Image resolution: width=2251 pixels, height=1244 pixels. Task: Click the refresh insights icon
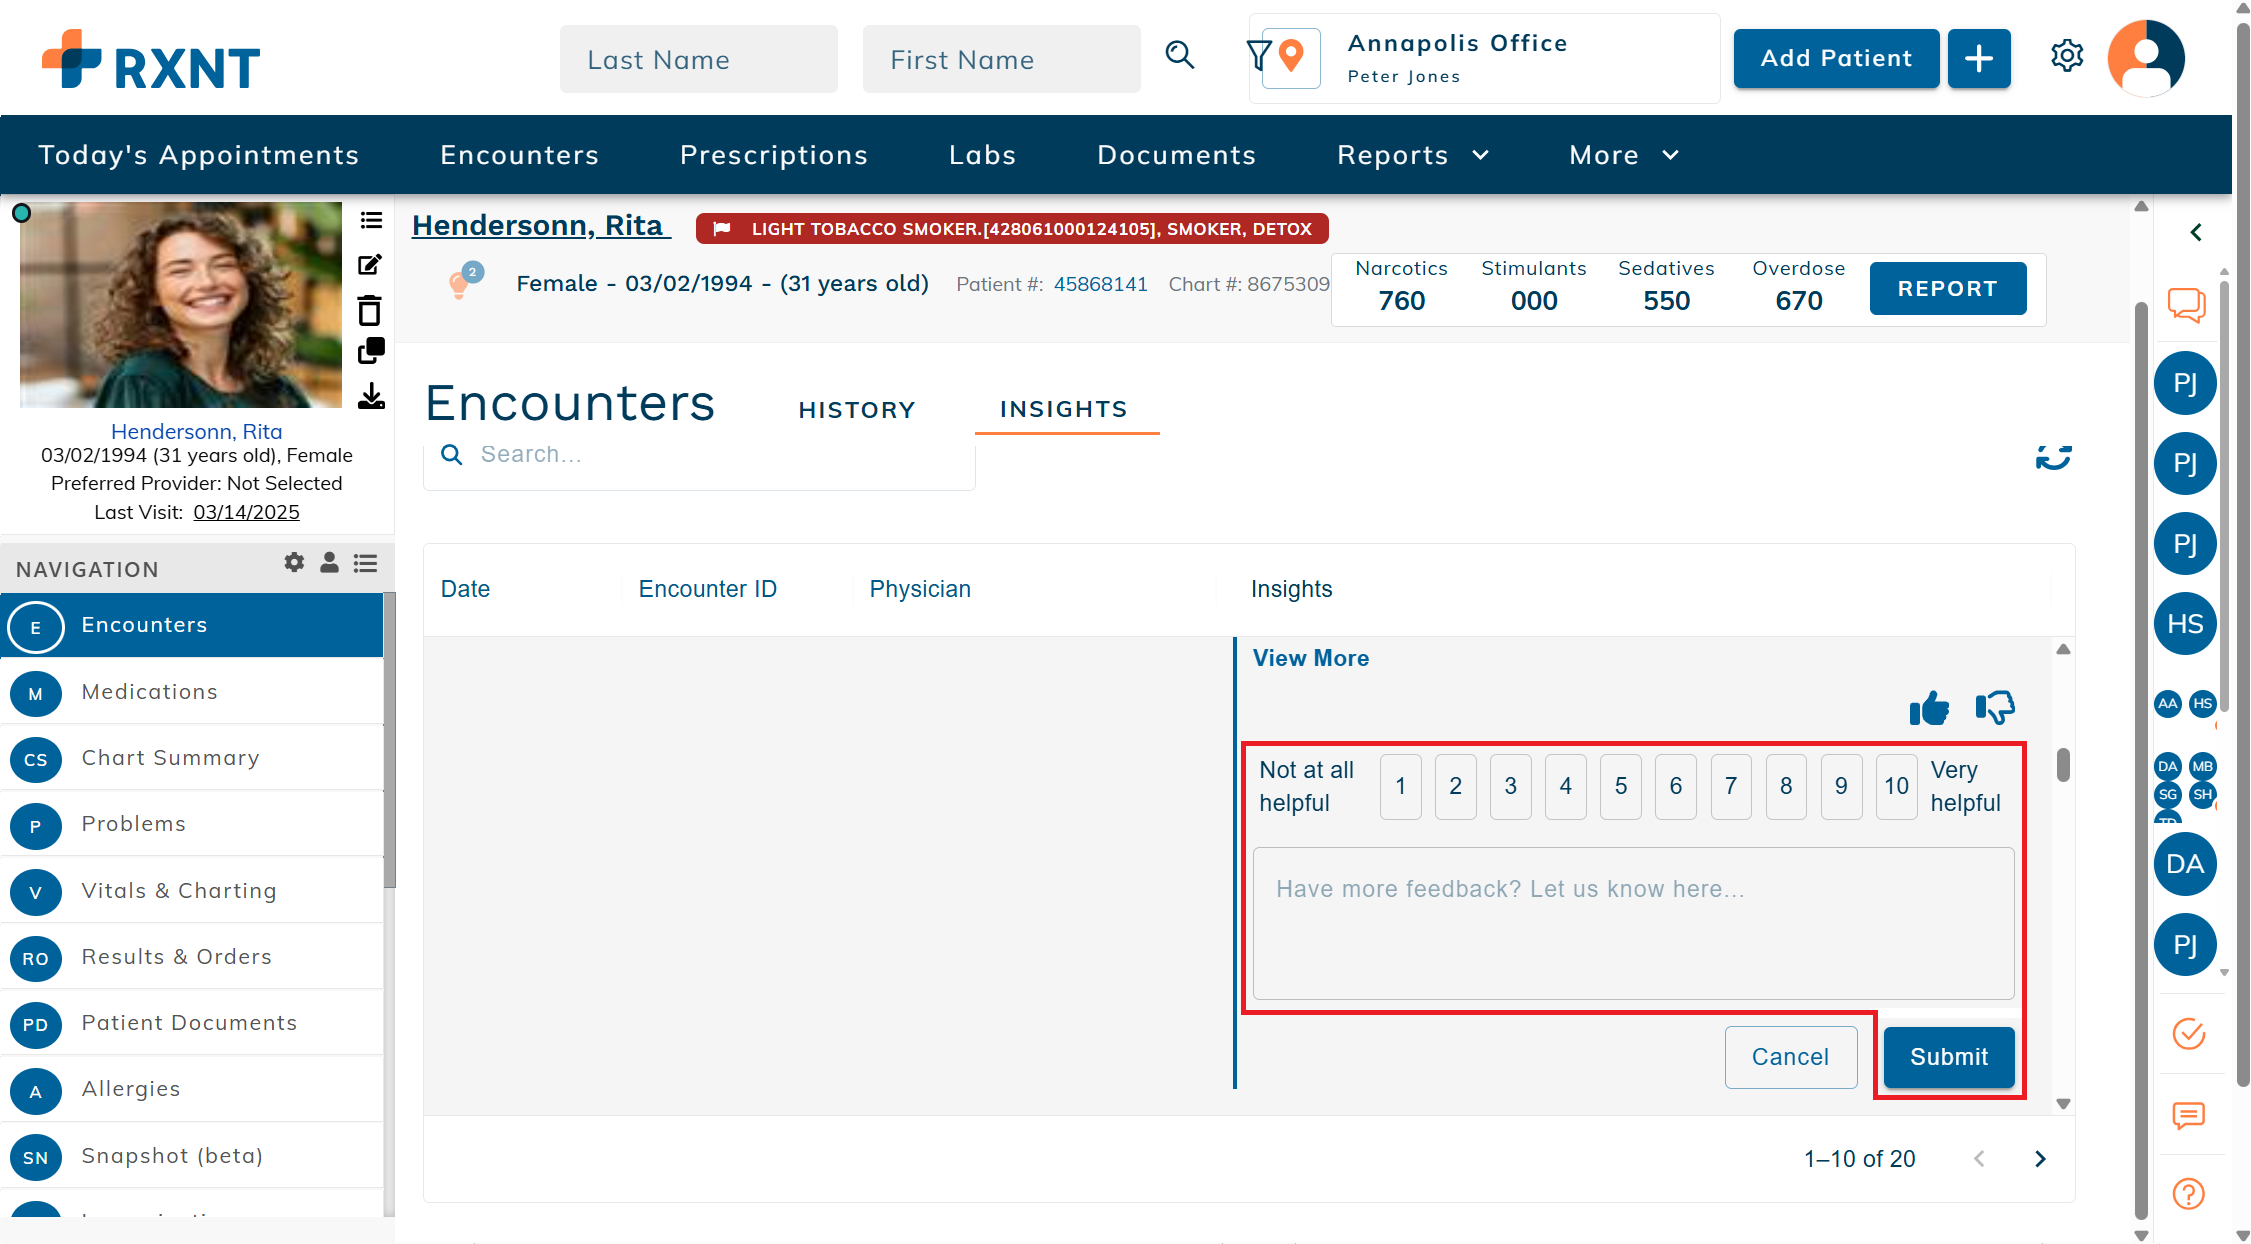pos(2054,457)
